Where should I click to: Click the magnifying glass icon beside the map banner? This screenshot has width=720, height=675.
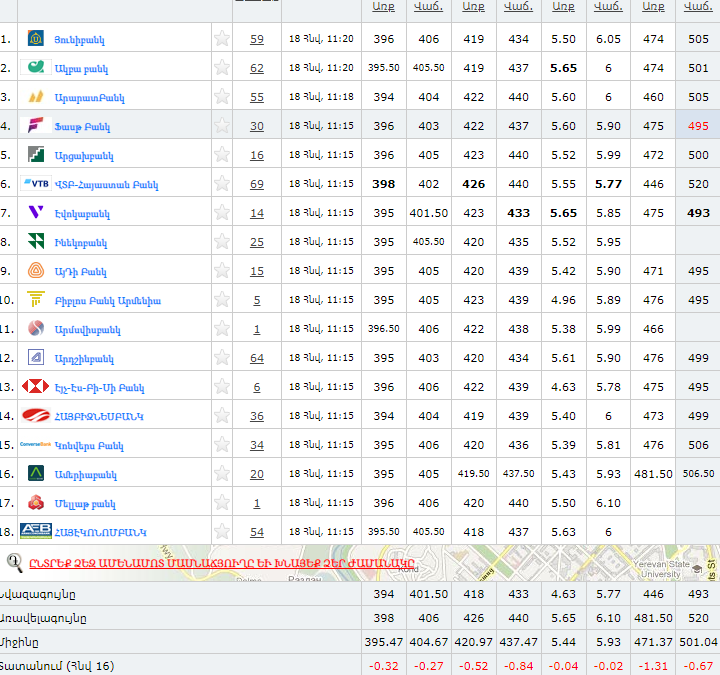[14, 563]
